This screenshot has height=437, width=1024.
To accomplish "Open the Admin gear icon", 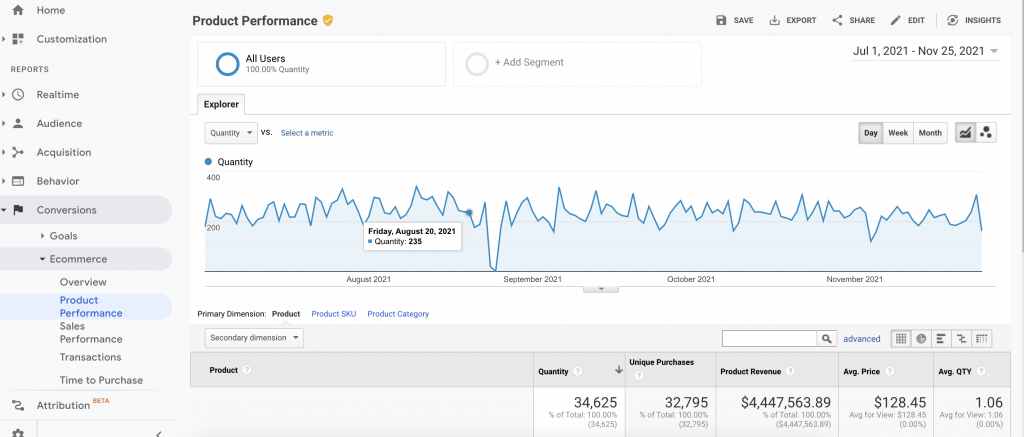I will point(18,432).
